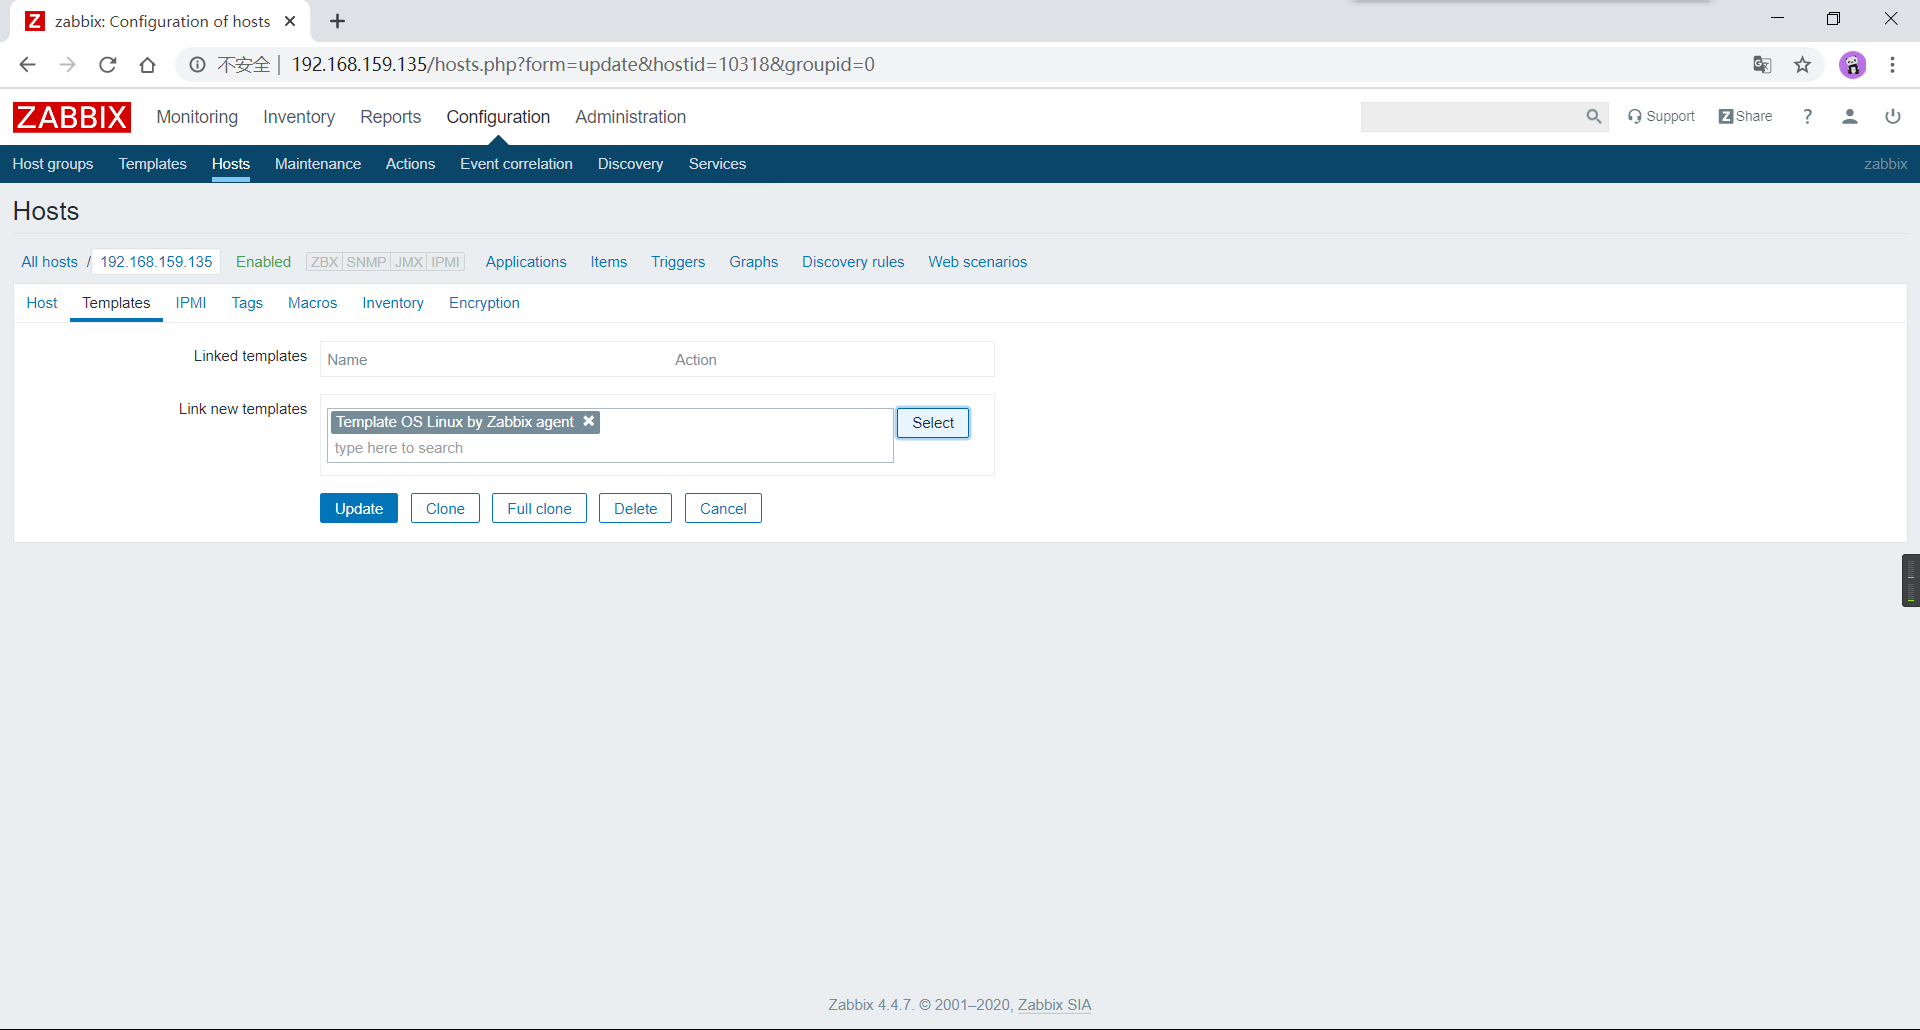Open the Chrome profile avatar
1920x1030 pixels.
[1852, 65]
